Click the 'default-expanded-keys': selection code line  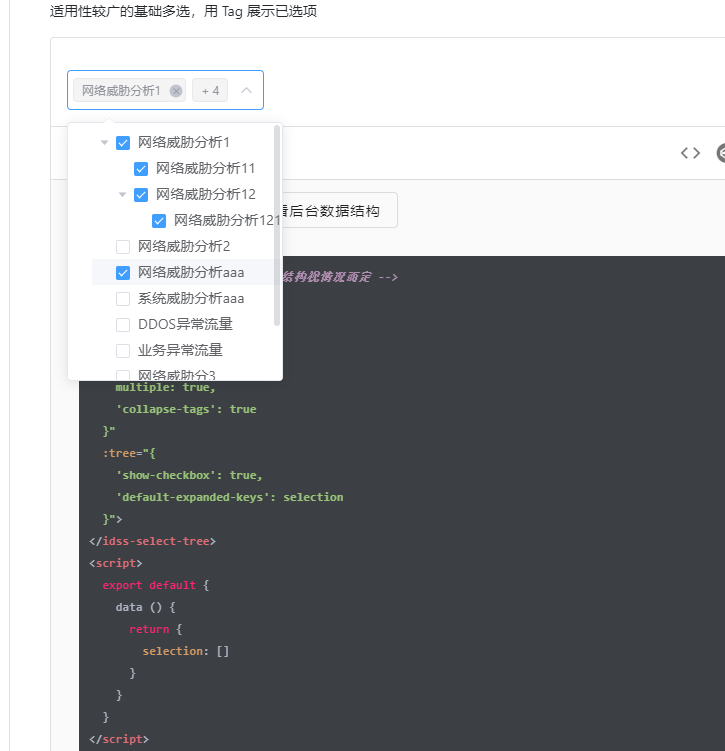(229, 497)
